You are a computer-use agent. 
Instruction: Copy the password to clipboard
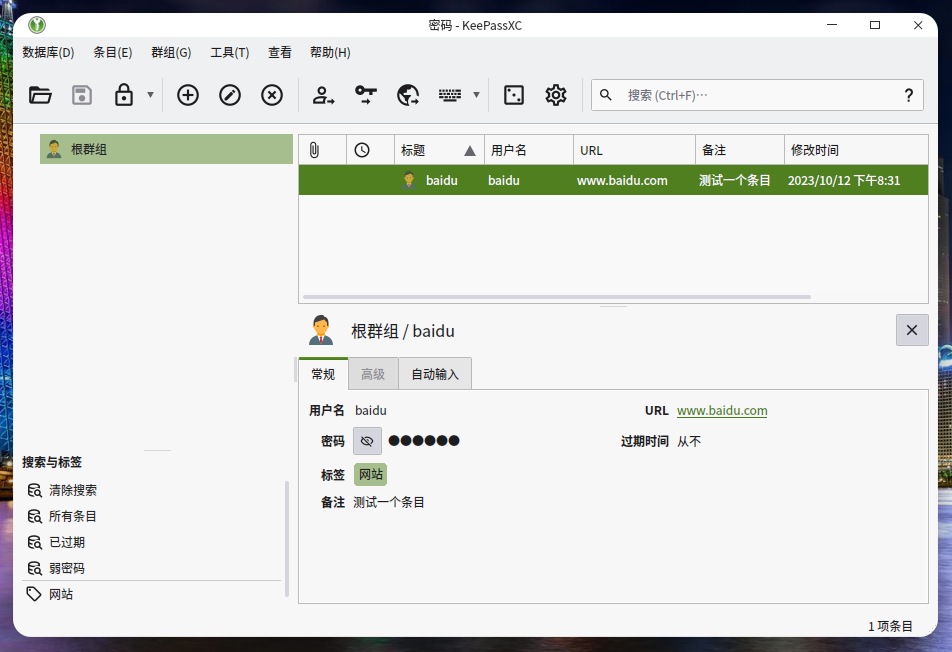click(365, 95)
